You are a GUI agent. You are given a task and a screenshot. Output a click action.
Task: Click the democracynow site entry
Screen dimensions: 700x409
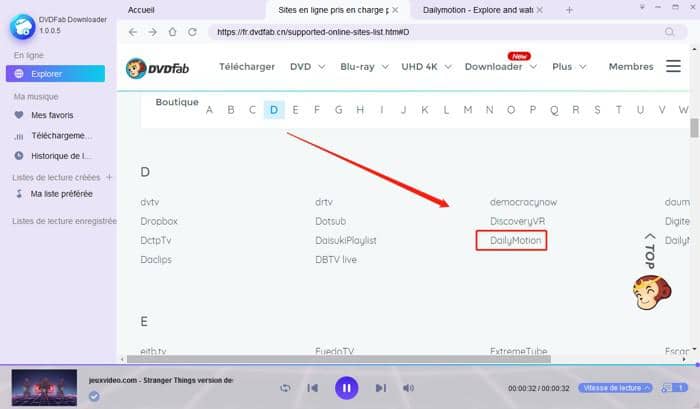tap(523, 202)
